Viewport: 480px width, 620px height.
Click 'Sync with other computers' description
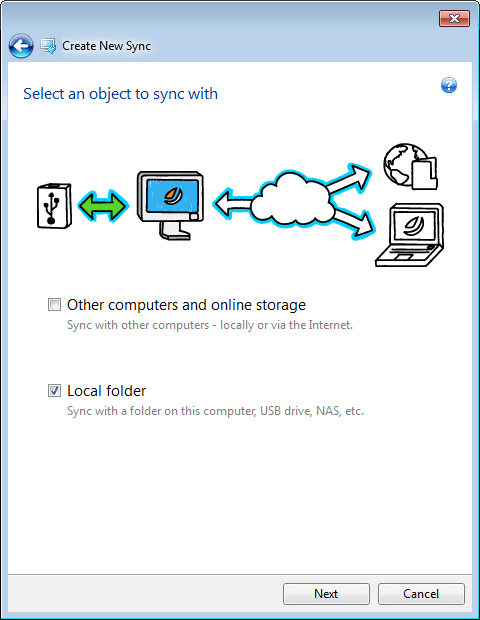coord(210,325)
